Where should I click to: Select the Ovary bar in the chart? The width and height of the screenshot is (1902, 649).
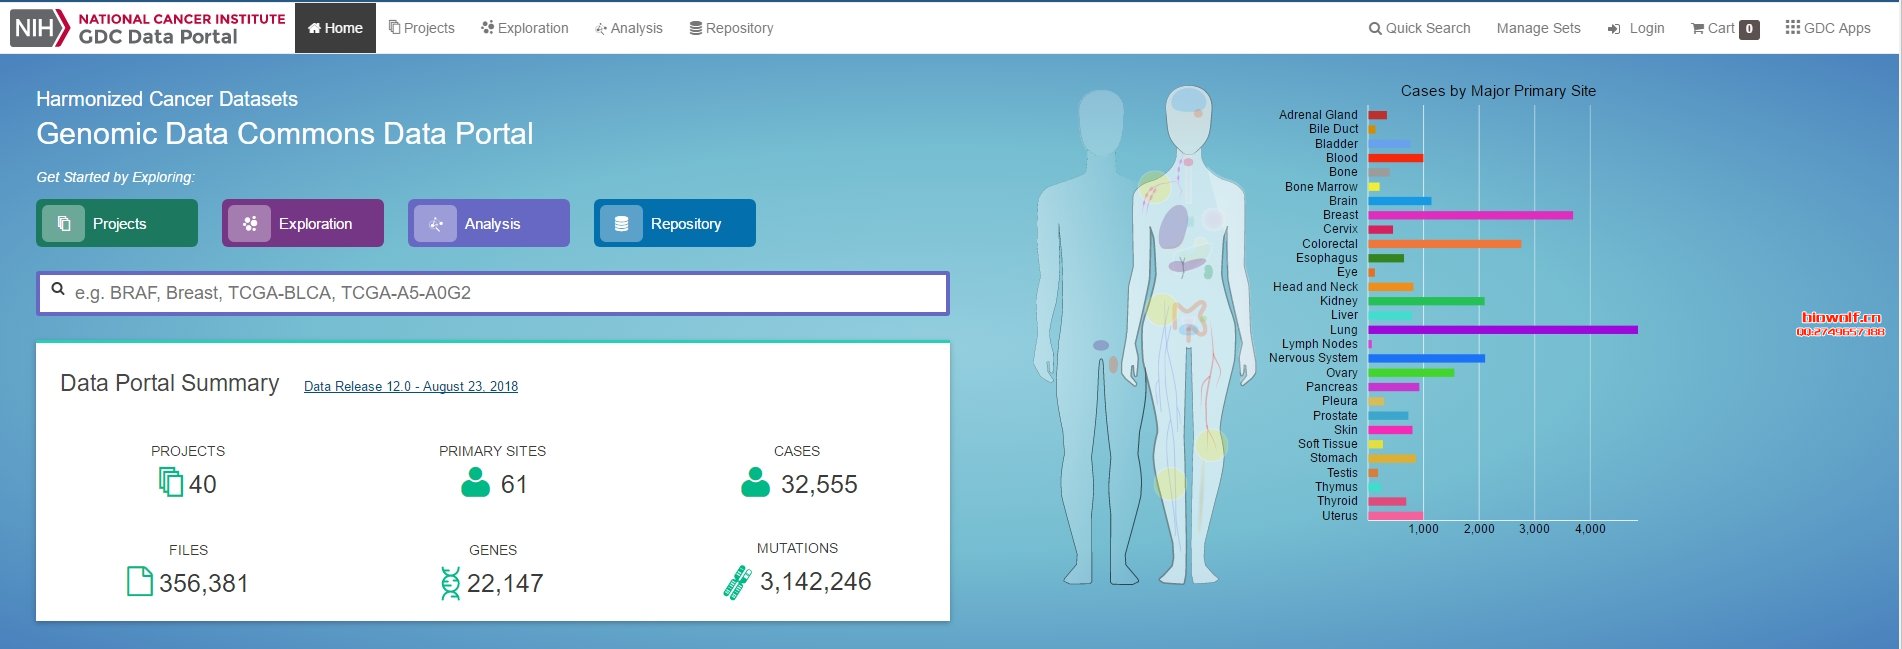[1411, 373]
